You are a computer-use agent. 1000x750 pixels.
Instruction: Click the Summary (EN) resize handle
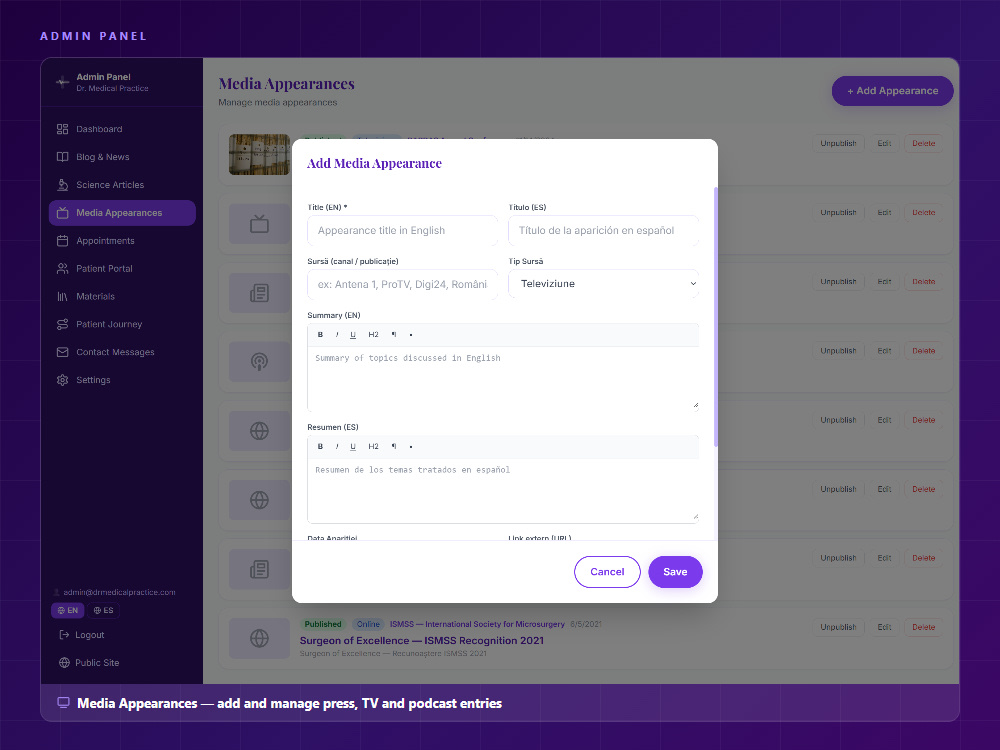(695, 405)
